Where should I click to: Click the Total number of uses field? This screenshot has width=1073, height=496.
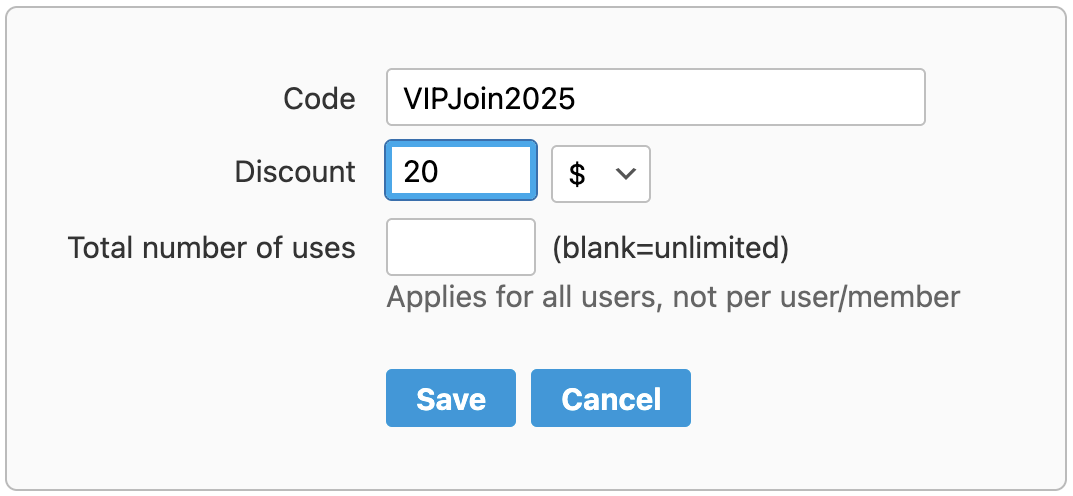[460, 247]
